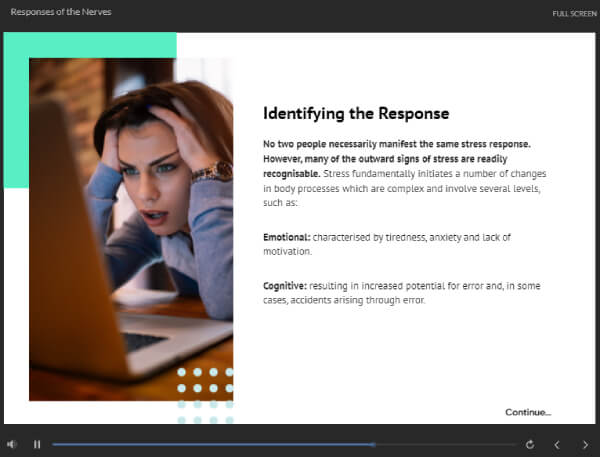Click the playback progress bar handle

click(x=373, y=444)
